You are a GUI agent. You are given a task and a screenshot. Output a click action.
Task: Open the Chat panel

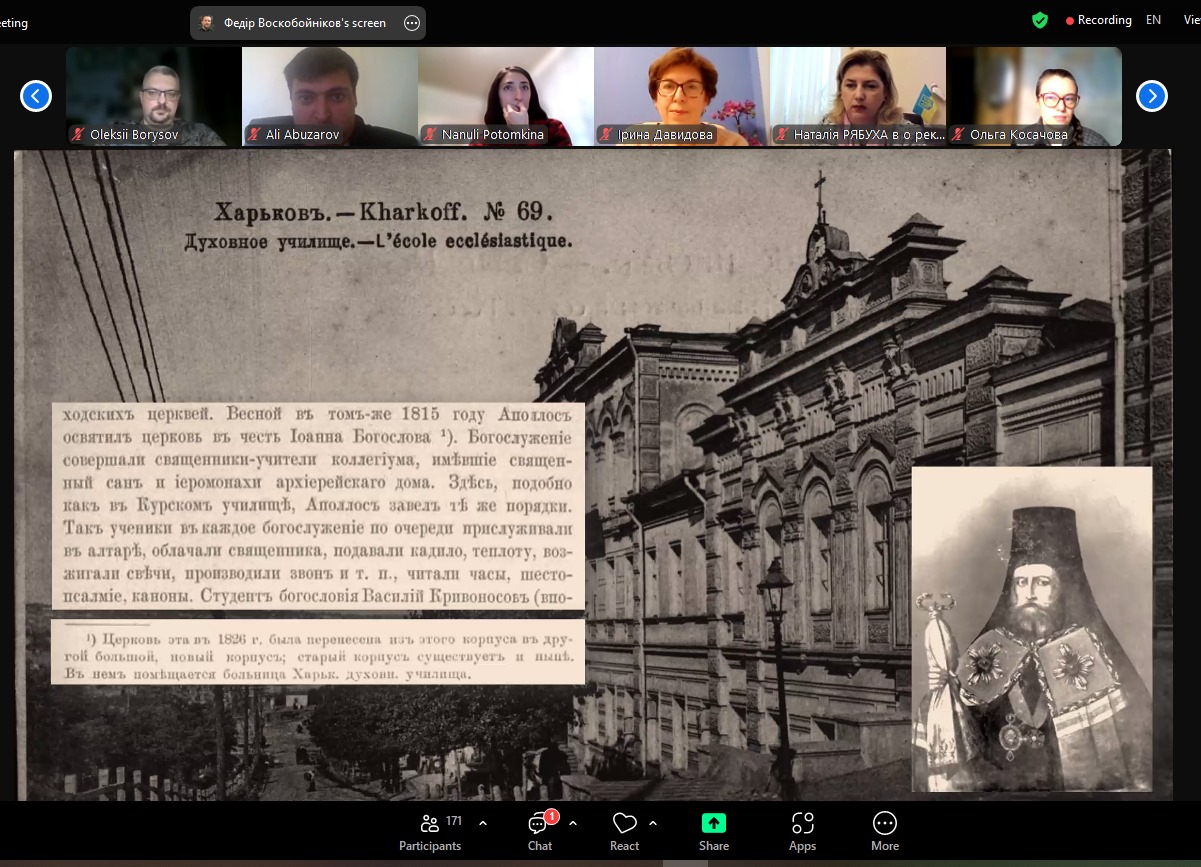[540, 830]
